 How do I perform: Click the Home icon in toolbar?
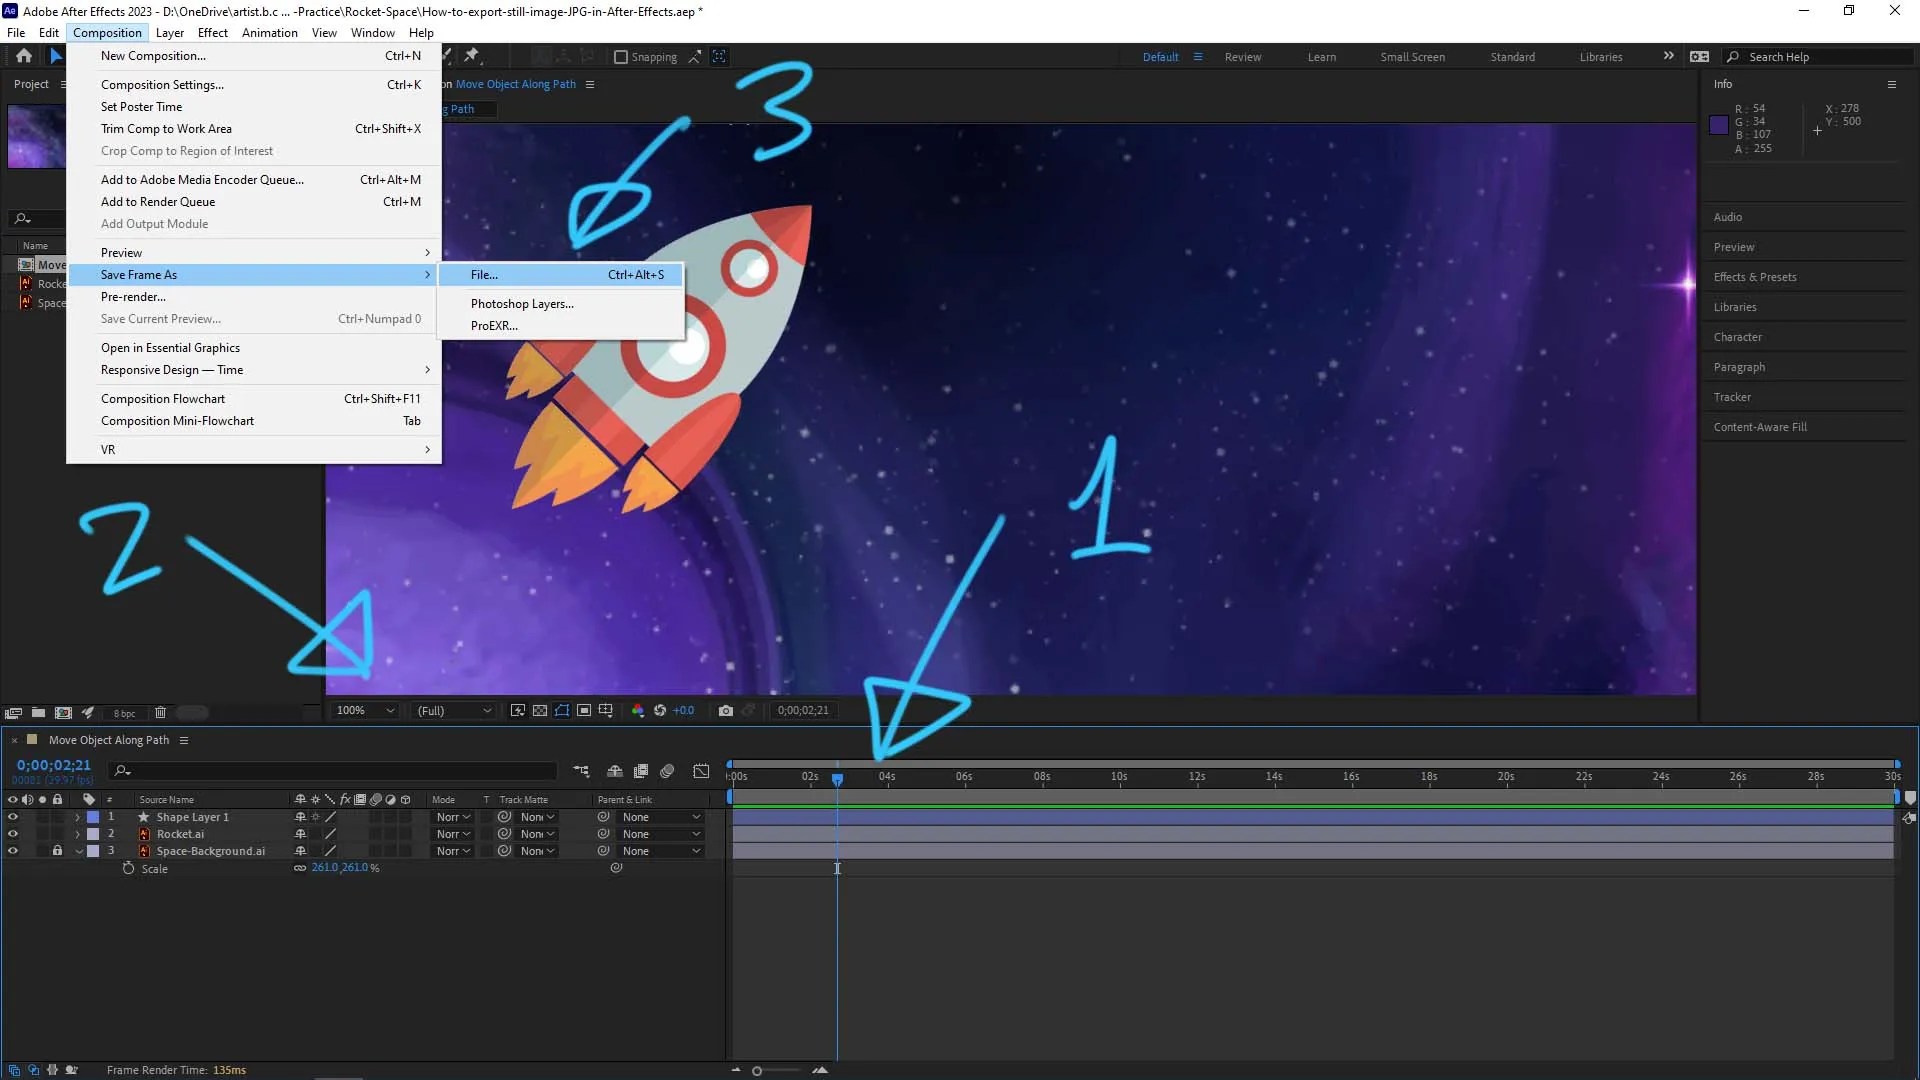point(24,56)
